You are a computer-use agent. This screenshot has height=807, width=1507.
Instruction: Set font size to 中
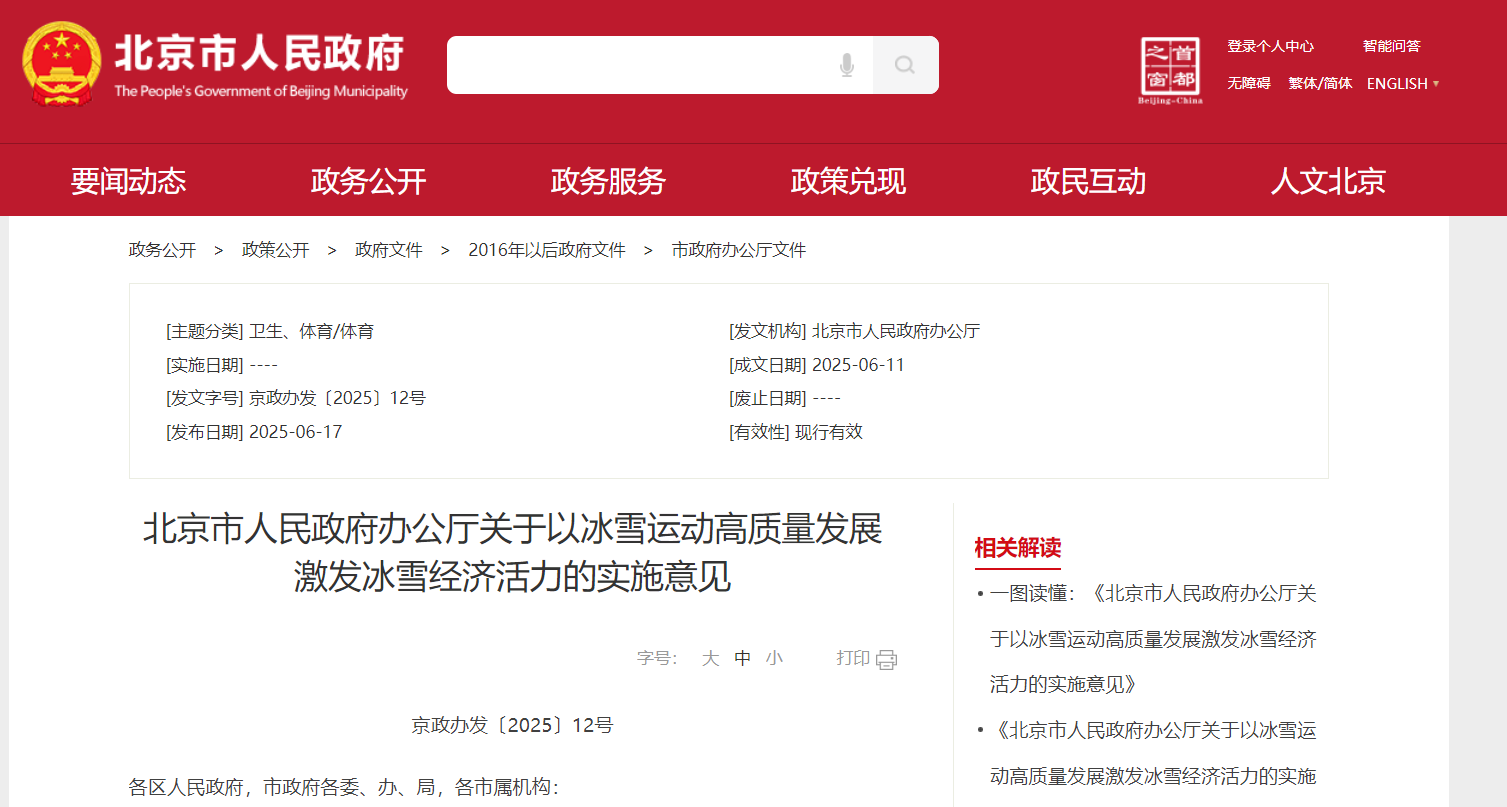pyautogui.click(x=742, y=658)
